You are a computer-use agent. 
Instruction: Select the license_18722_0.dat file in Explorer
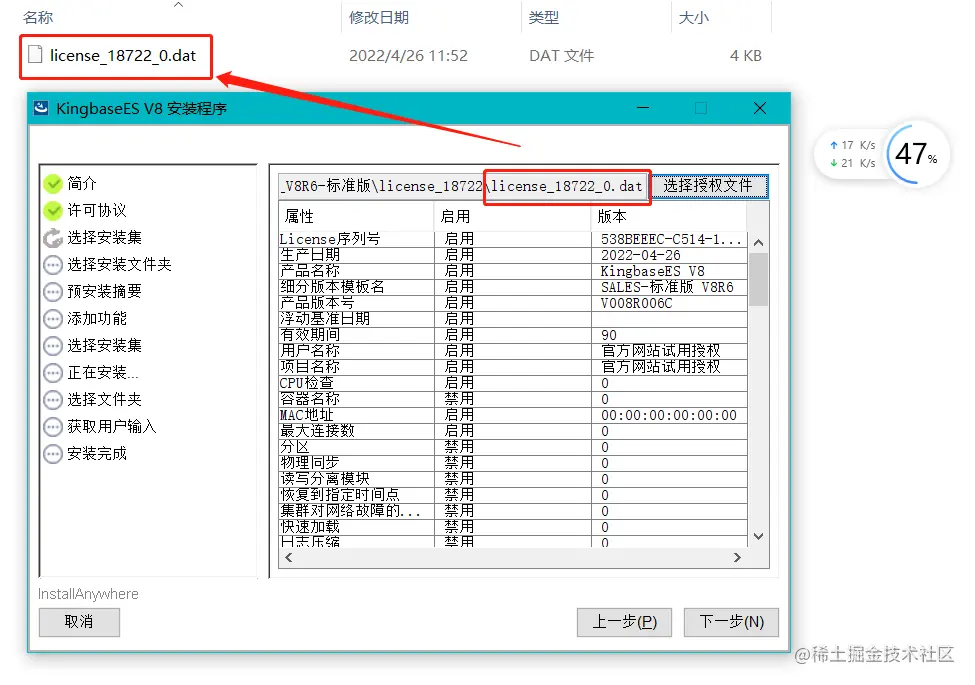click(122, 56)
